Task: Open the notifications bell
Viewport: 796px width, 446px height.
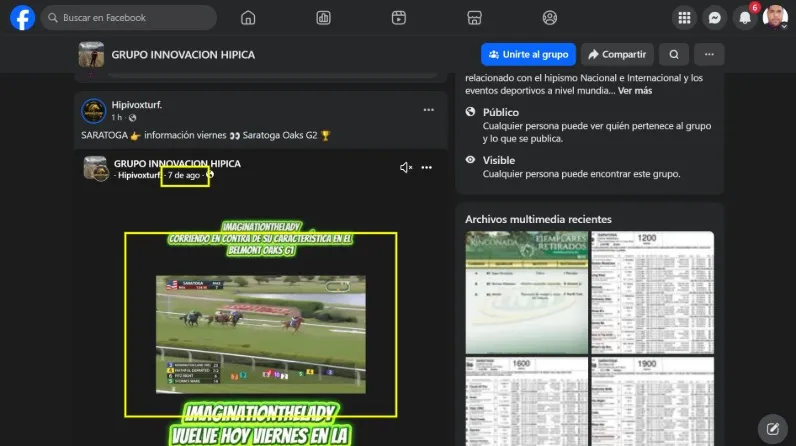Action: [745, 18]
